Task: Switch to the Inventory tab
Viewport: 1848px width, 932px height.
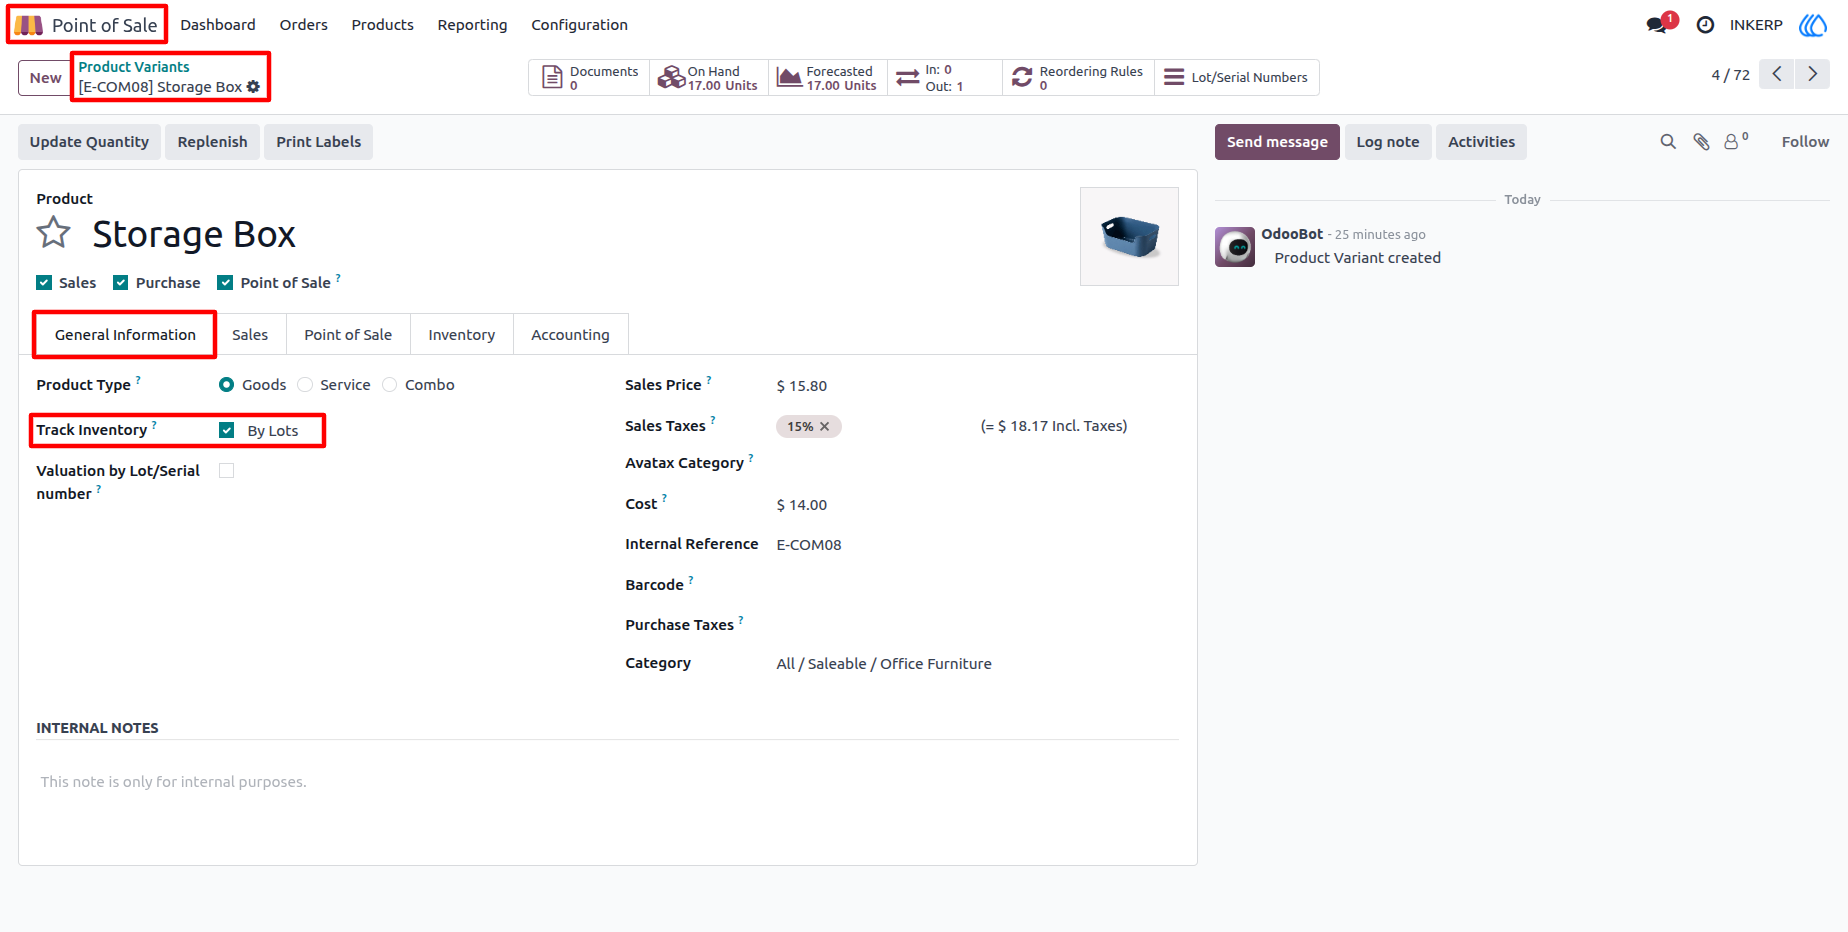Action: click(x=462, y=335)
